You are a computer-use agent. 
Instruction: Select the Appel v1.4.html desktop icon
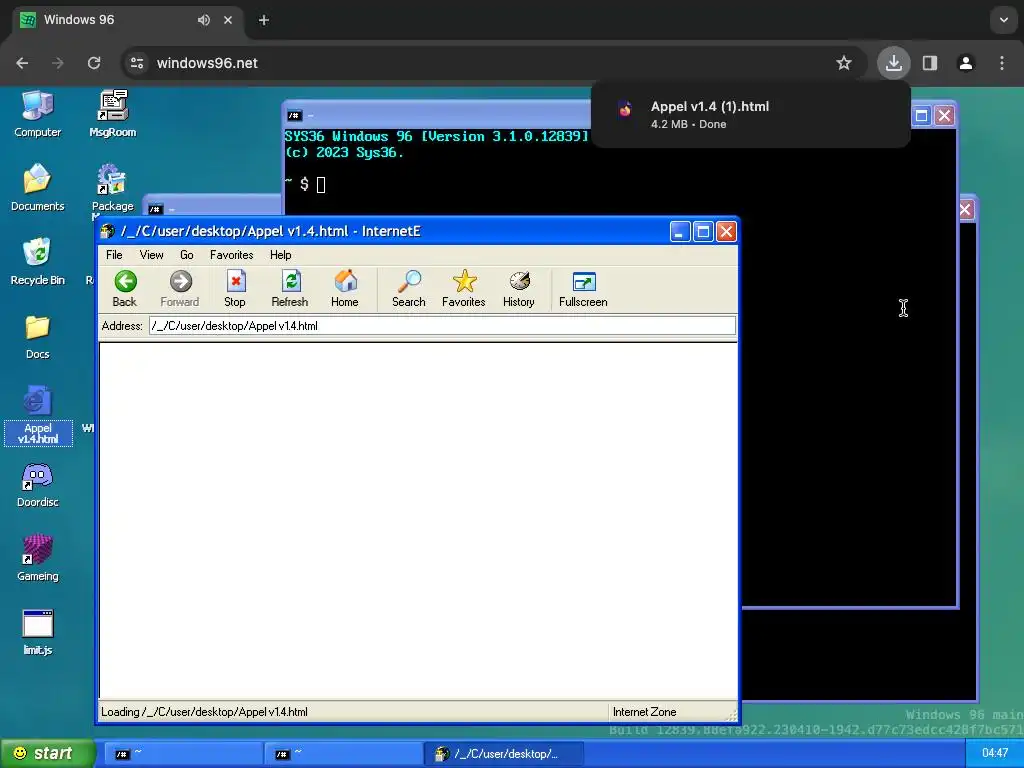point(38,415)
